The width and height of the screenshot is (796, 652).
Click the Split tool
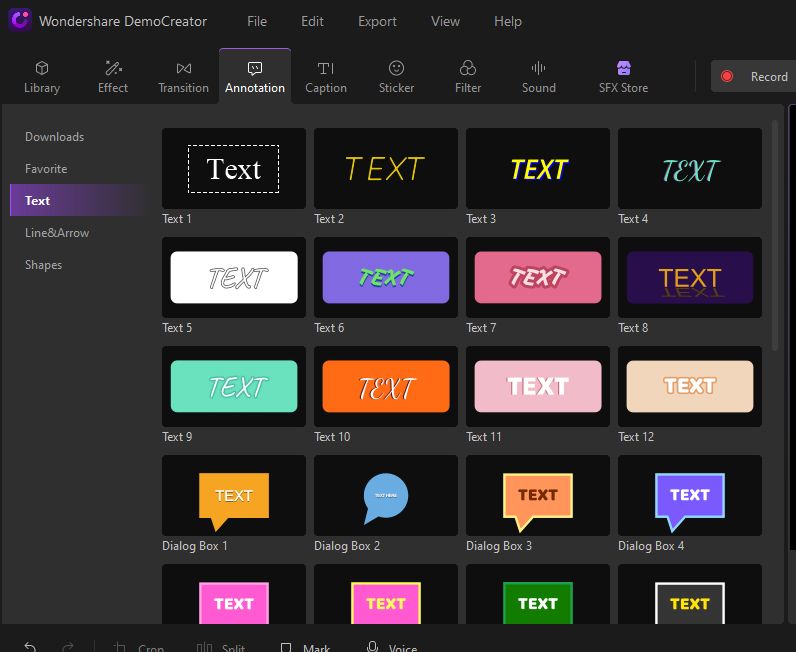(x=220, y=647)
